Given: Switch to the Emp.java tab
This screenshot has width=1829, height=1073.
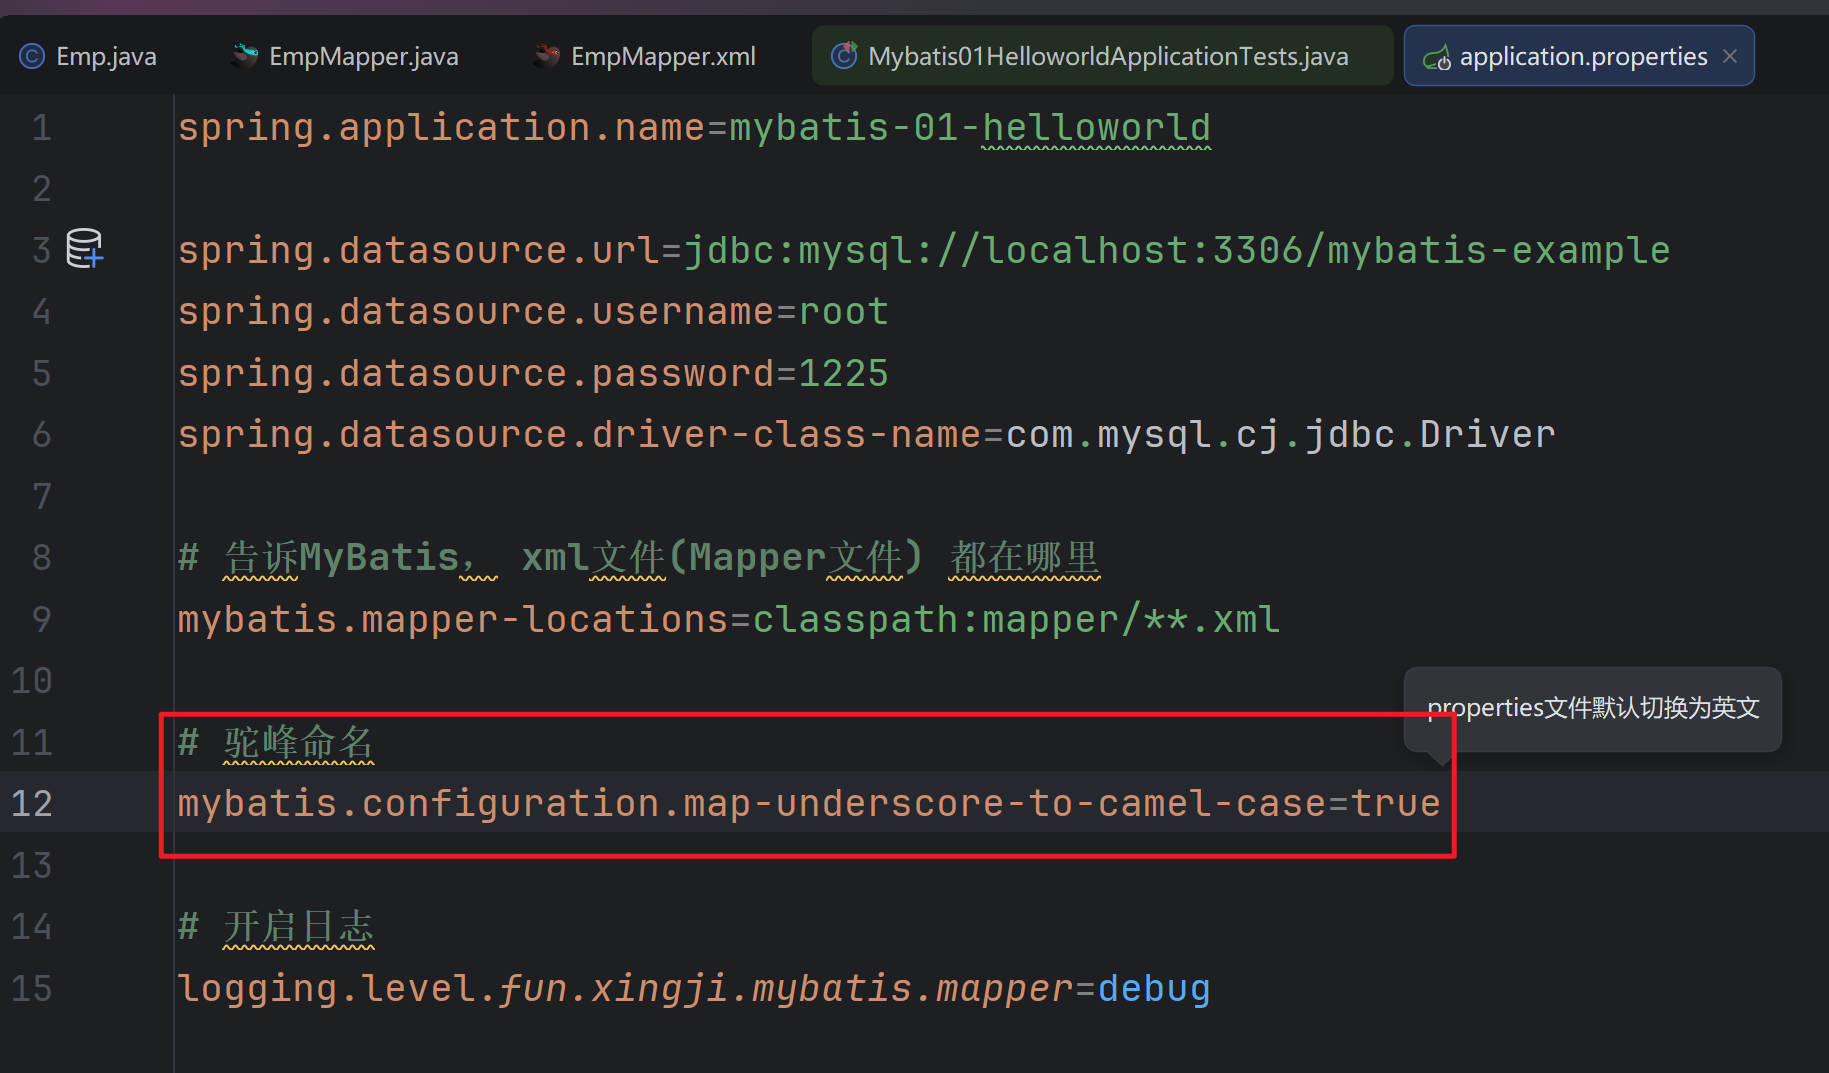Looking at the screenshot, I should pos(106,57).
